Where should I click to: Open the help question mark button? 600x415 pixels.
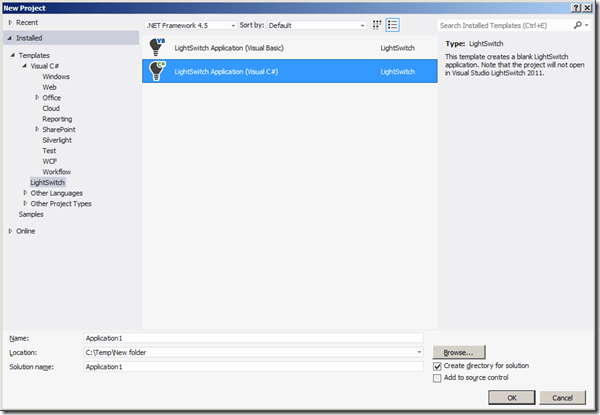pos(576,8)
